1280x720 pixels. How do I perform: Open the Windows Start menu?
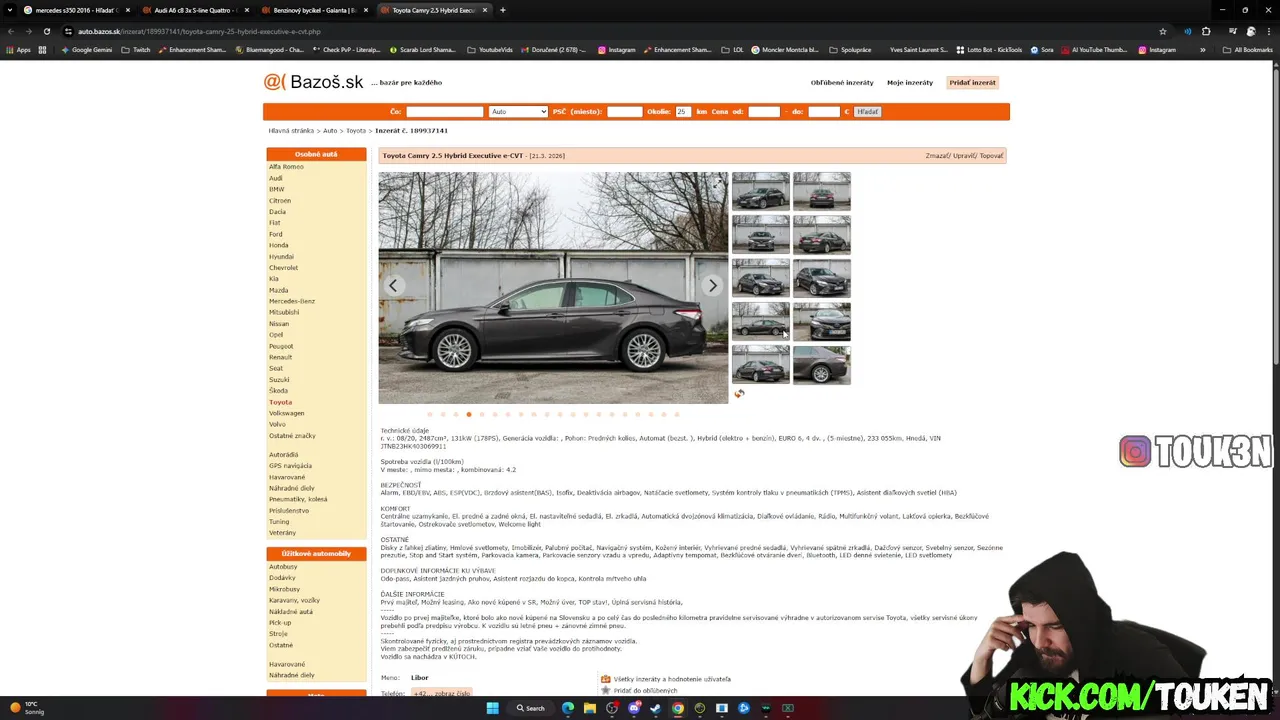pyautogui.click(x=492, y=708)
